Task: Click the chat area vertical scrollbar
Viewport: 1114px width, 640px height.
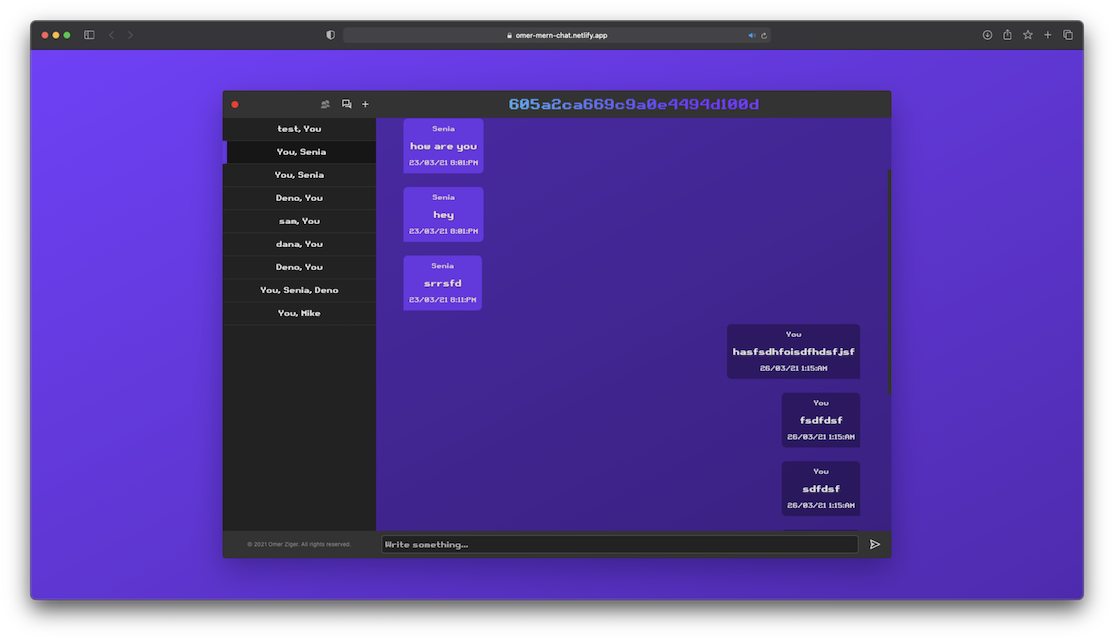Action: 888,280
